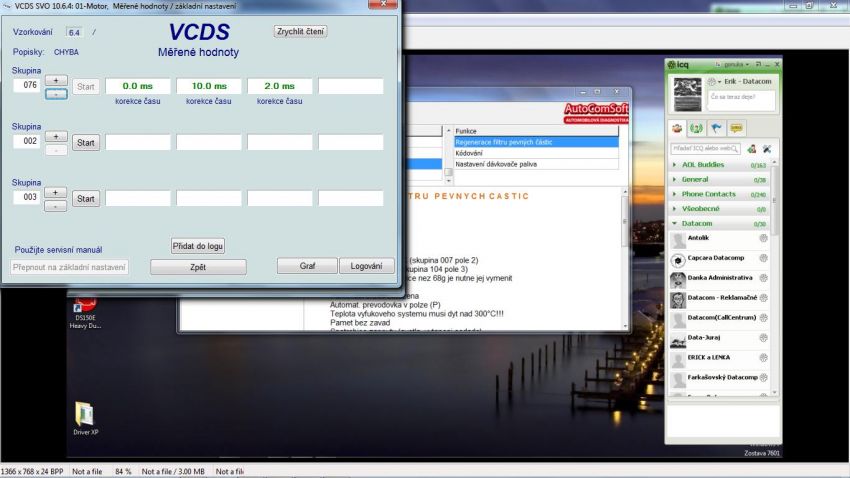Click the ICQ add contact icon
This screenshot has height=478, width=850.
(752, 148)
